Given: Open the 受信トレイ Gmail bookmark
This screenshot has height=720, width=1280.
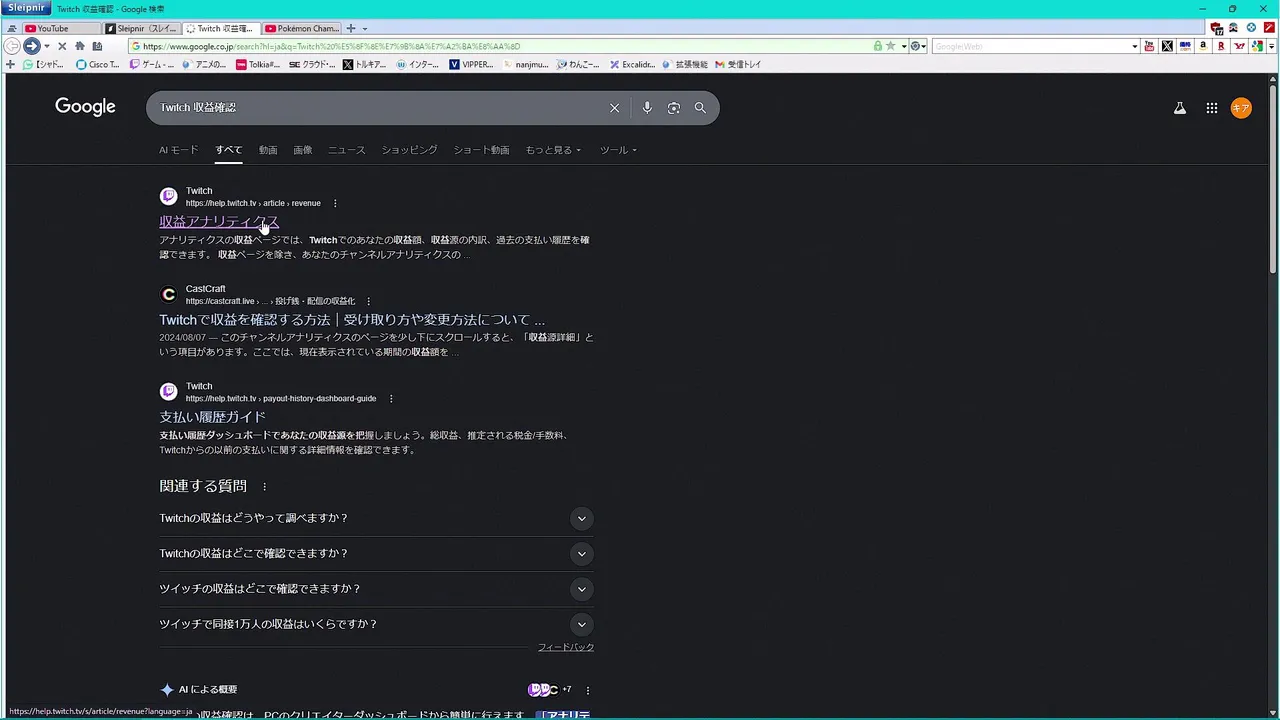Looking at the screenshot, I should click(738, 64).
